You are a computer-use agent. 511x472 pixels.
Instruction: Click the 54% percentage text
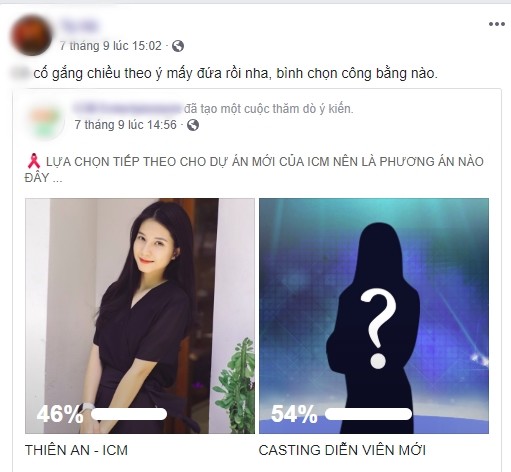point(294,414)
